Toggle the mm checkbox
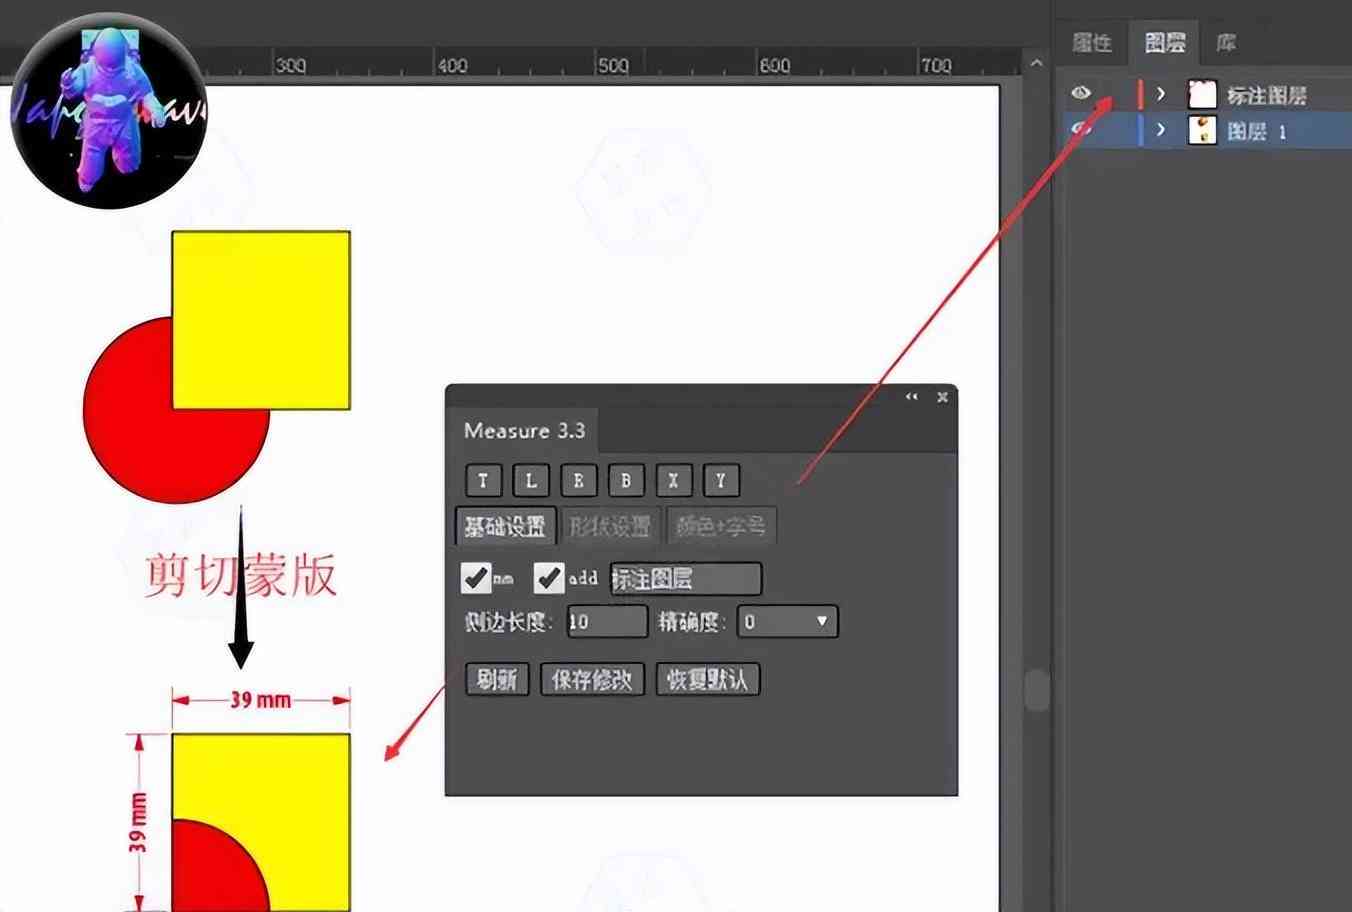This screenshot has height=912, width=1352. (x=476, y=578)
